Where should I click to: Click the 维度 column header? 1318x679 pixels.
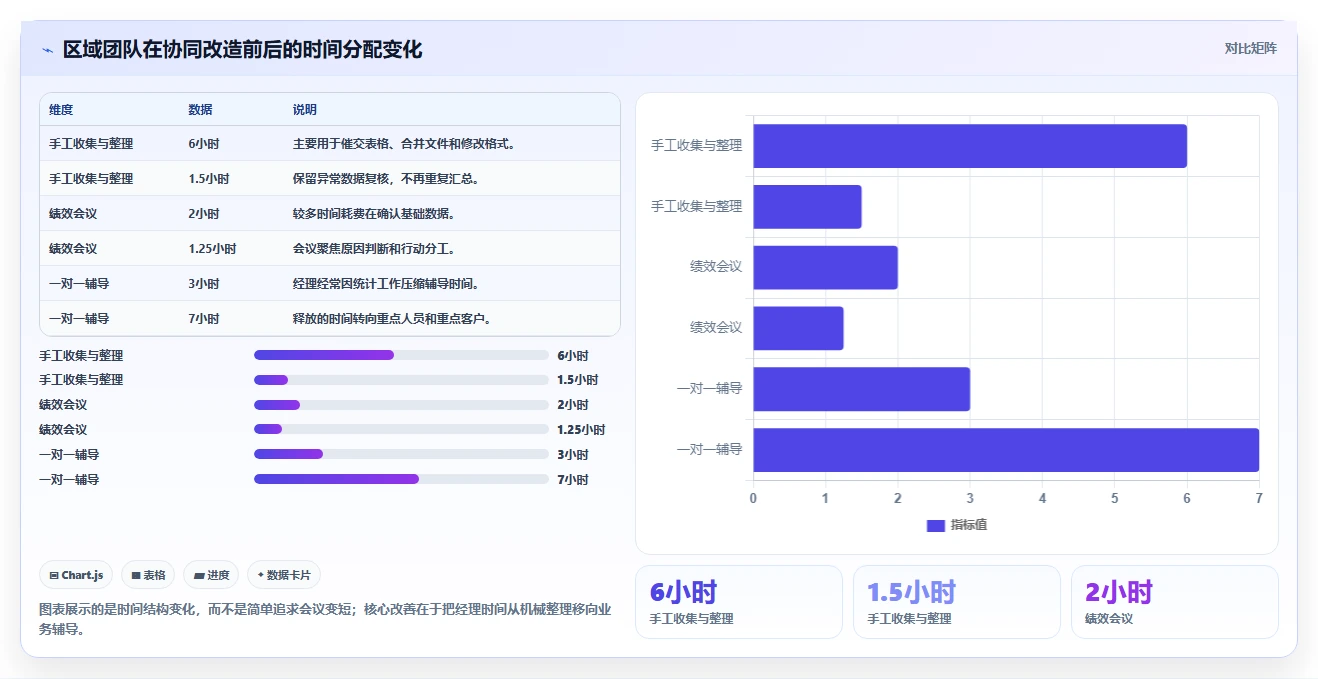coord(61,110)
